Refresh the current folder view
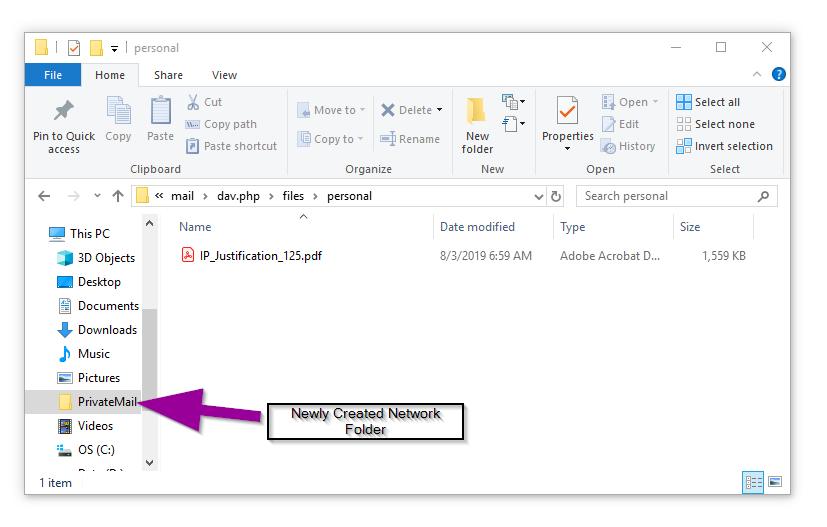Viewport: 827px width, 527px height. point(557,196)
